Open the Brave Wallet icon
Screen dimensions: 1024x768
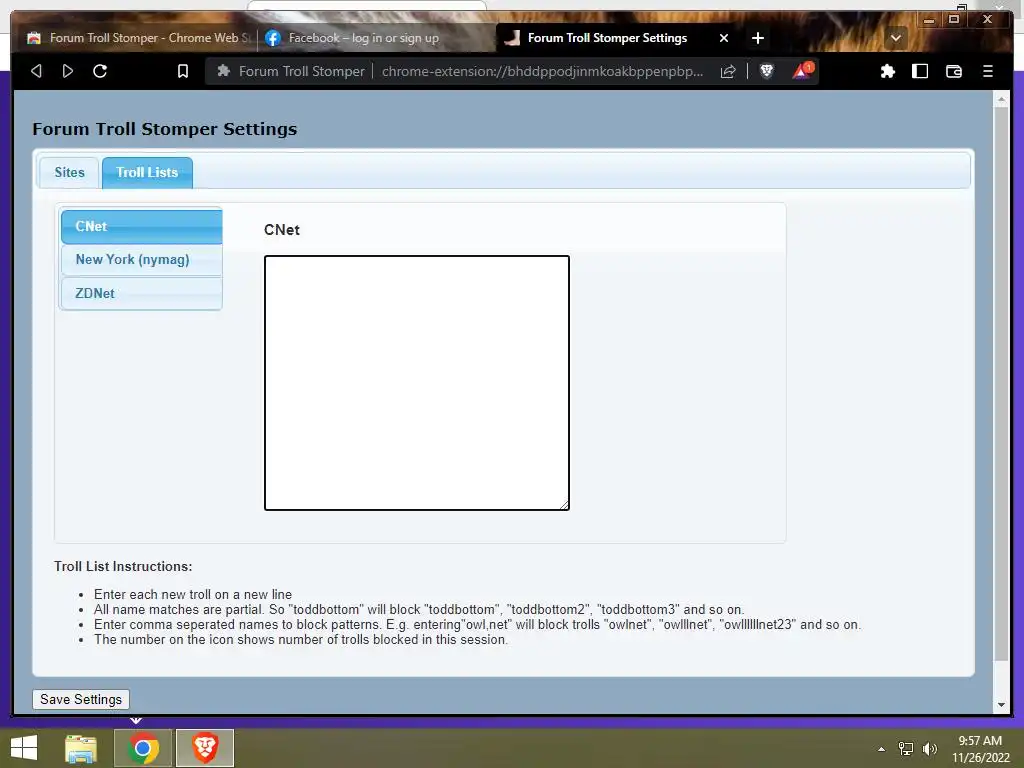pos(954,71)
